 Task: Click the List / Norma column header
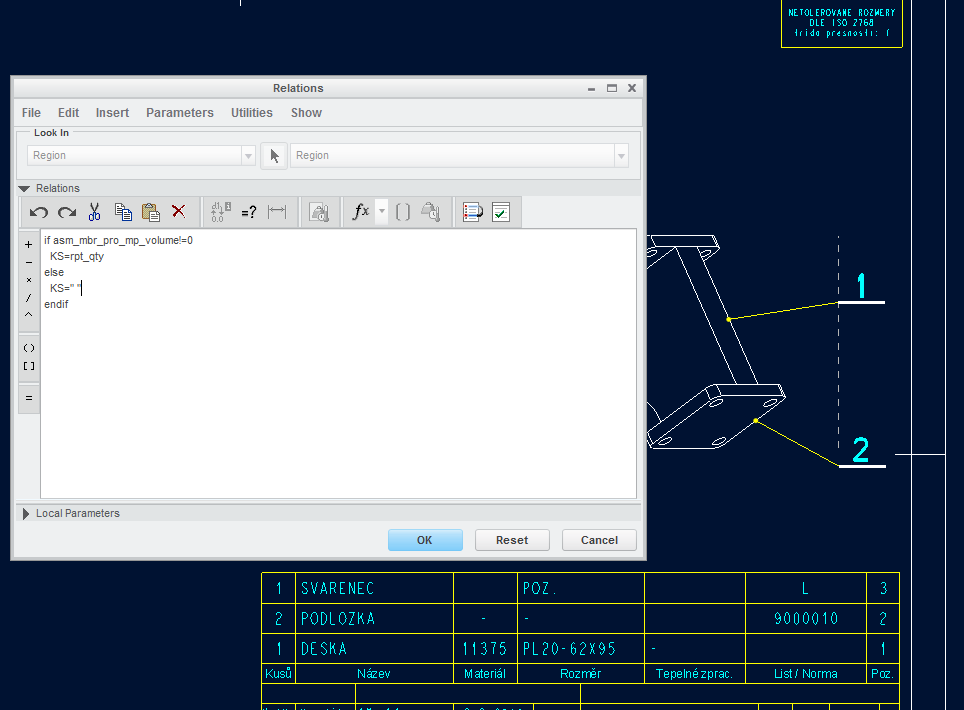click(x=805, y=674)
